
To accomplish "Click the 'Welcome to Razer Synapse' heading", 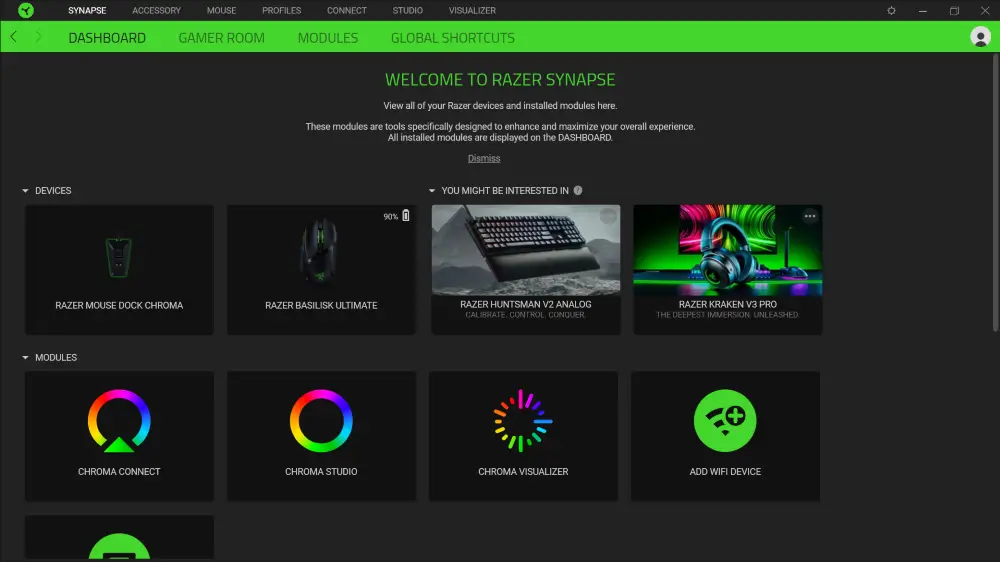I will [500, 80].
